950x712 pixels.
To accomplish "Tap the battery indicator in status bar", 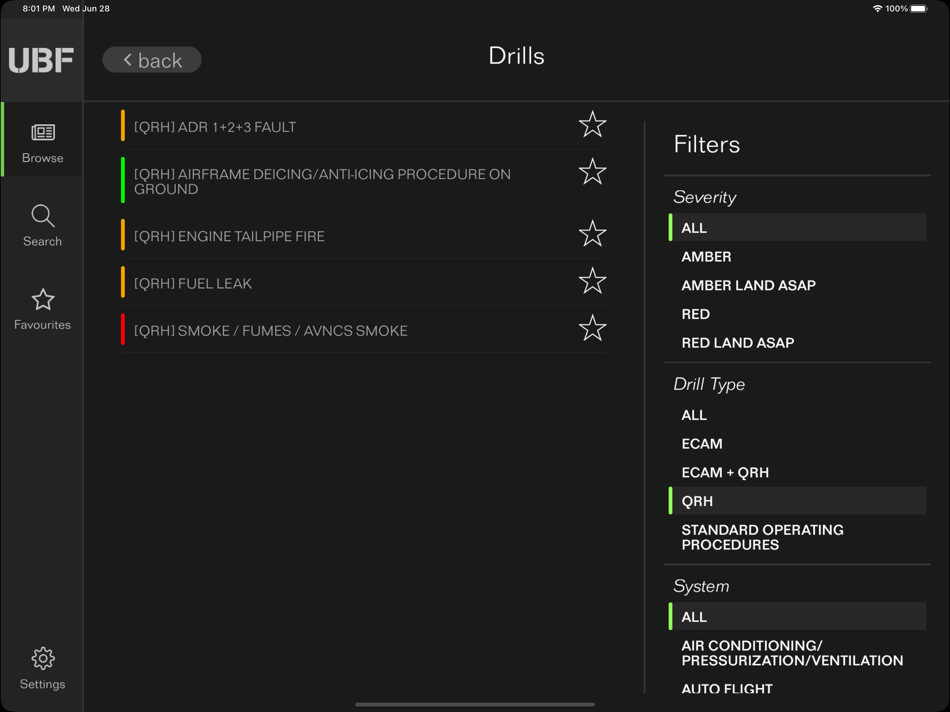I will tap(918, 8).
